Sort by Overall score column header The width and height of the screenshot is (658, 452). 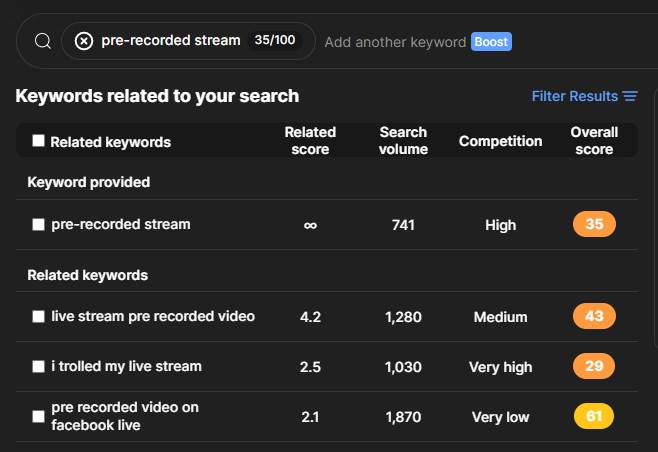(594, 141)
